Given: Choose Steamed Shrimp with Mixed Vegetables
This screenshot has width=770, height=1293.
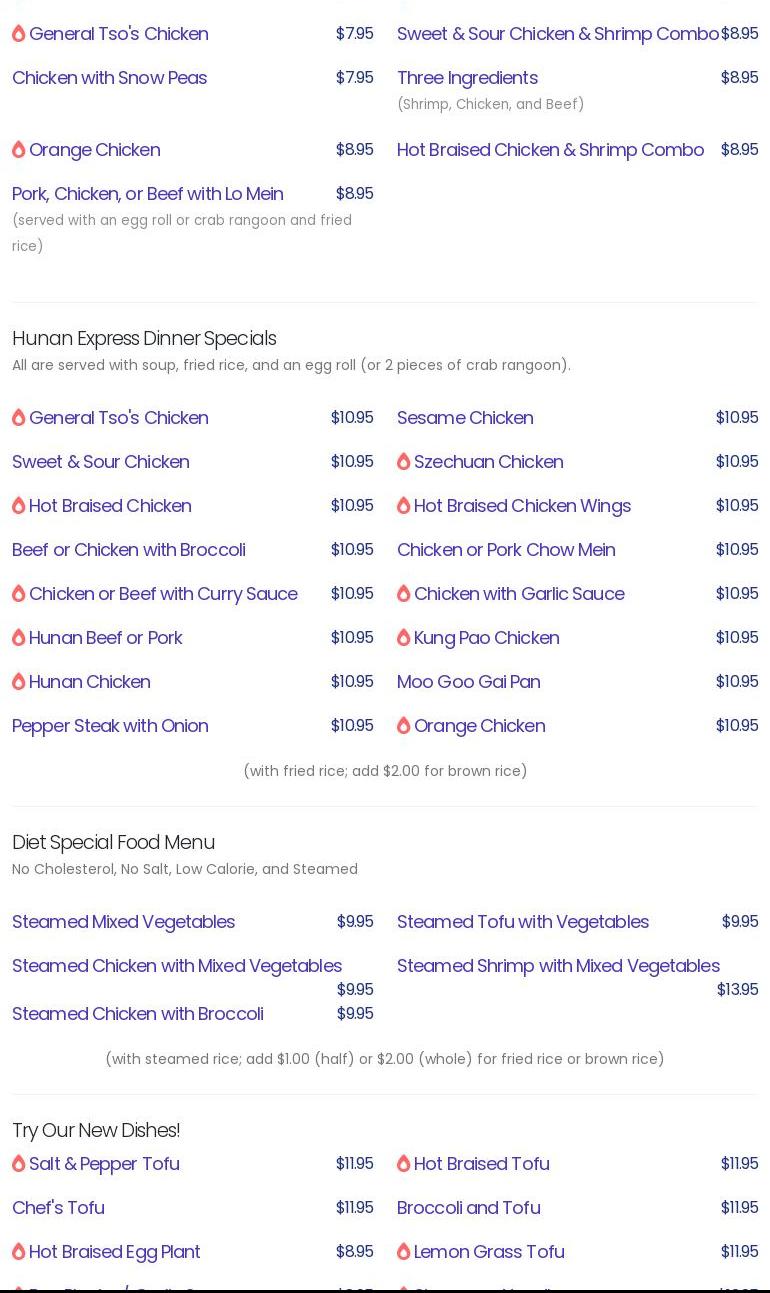Looking at the screenshot, I should click(558, 966).
